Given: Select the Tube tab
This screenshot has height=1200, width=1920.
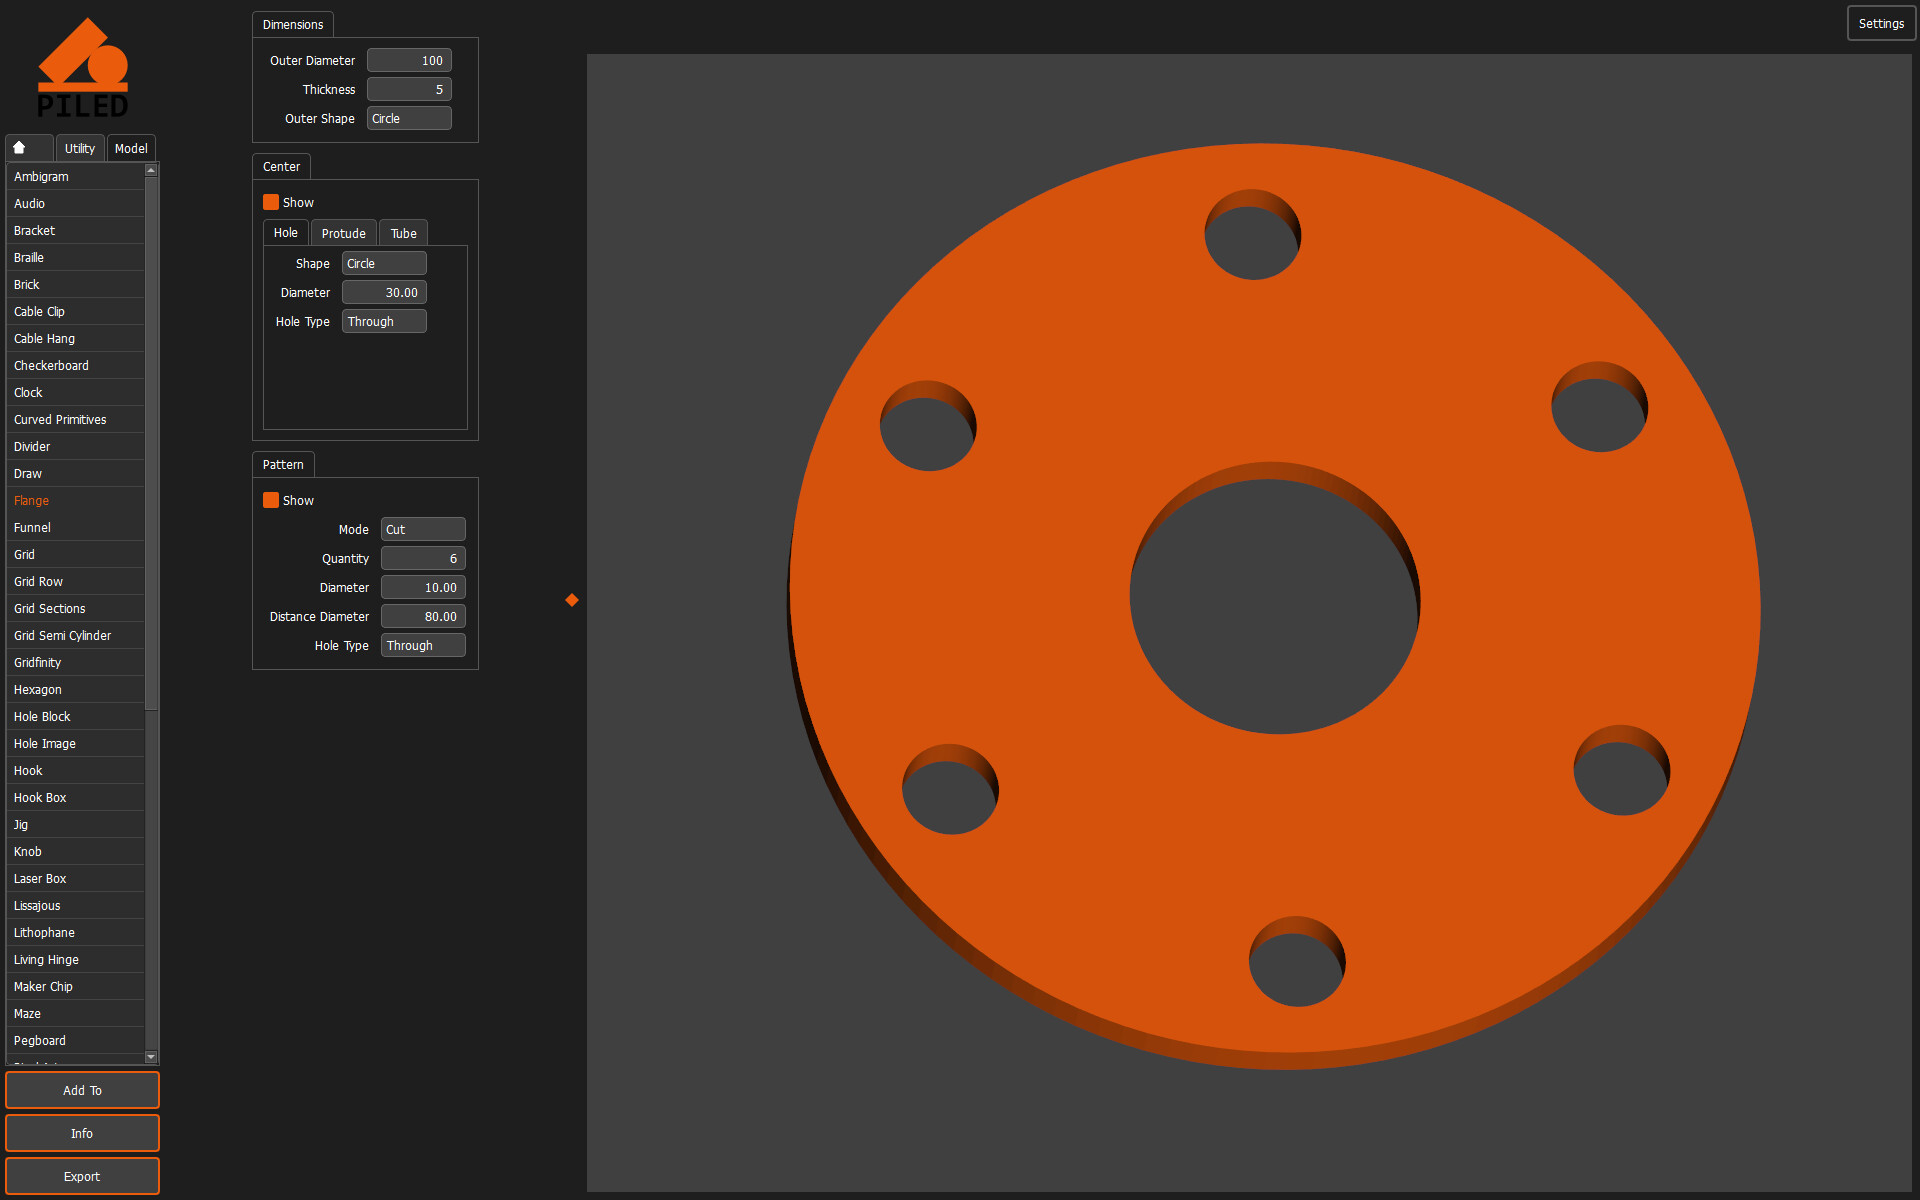Looking at the screenshot, I should click(x=404, y=233).
